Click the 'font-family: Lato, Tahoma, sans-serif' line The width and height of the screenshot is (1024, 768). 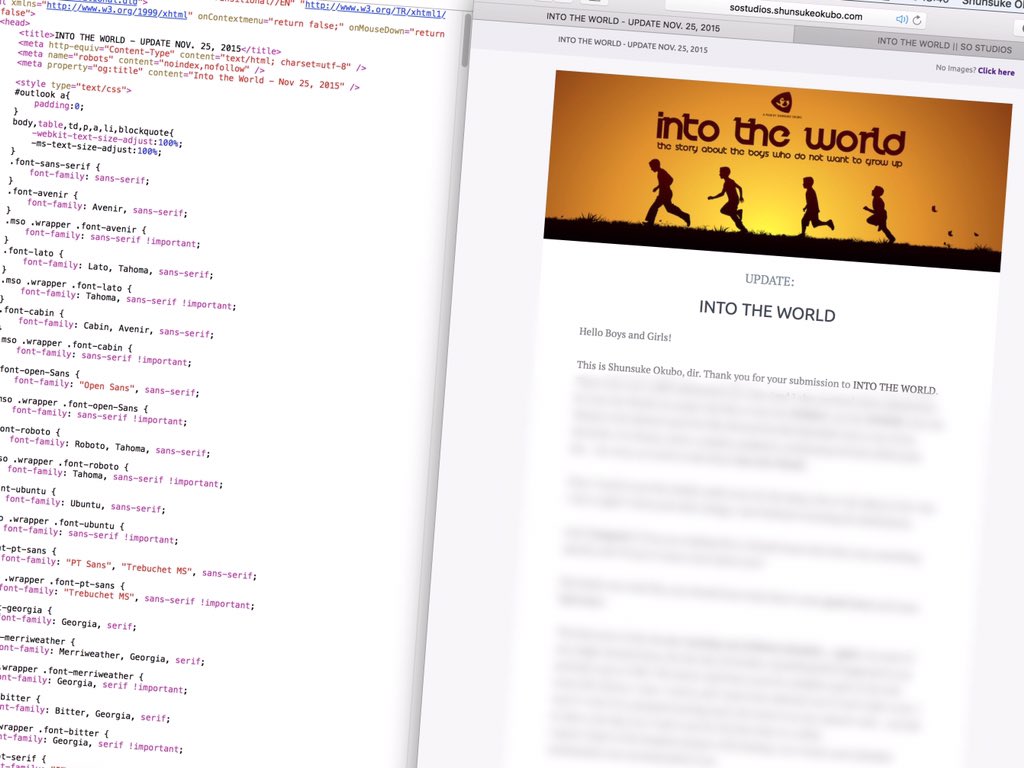(x=118, y=268)
